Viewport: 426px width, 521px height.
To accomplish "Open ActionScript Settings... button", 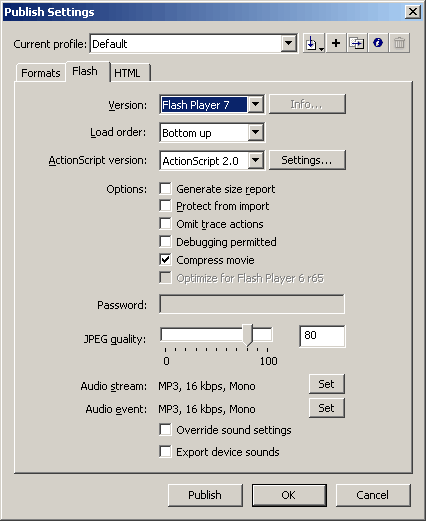I will coord(307,160).
